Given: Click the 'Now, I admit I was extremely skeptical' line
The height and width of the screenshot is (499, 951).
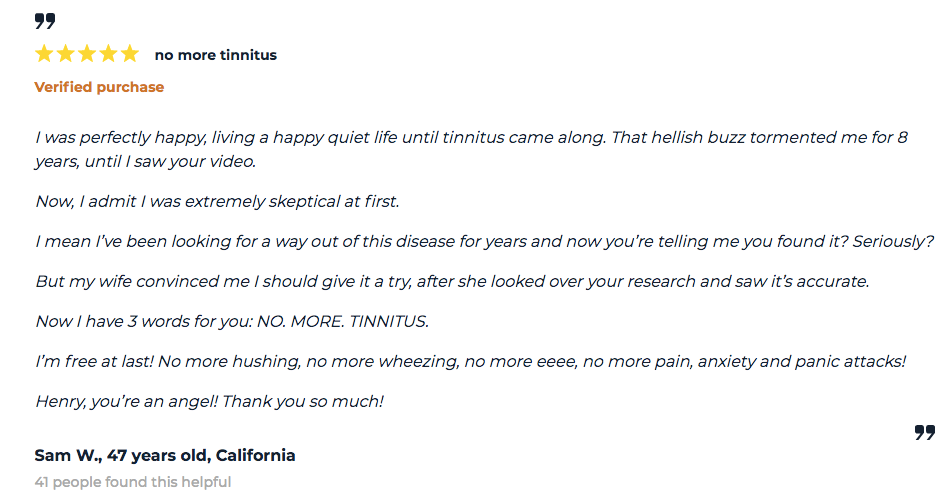Looking at the screenshot, I should [217, 201].
